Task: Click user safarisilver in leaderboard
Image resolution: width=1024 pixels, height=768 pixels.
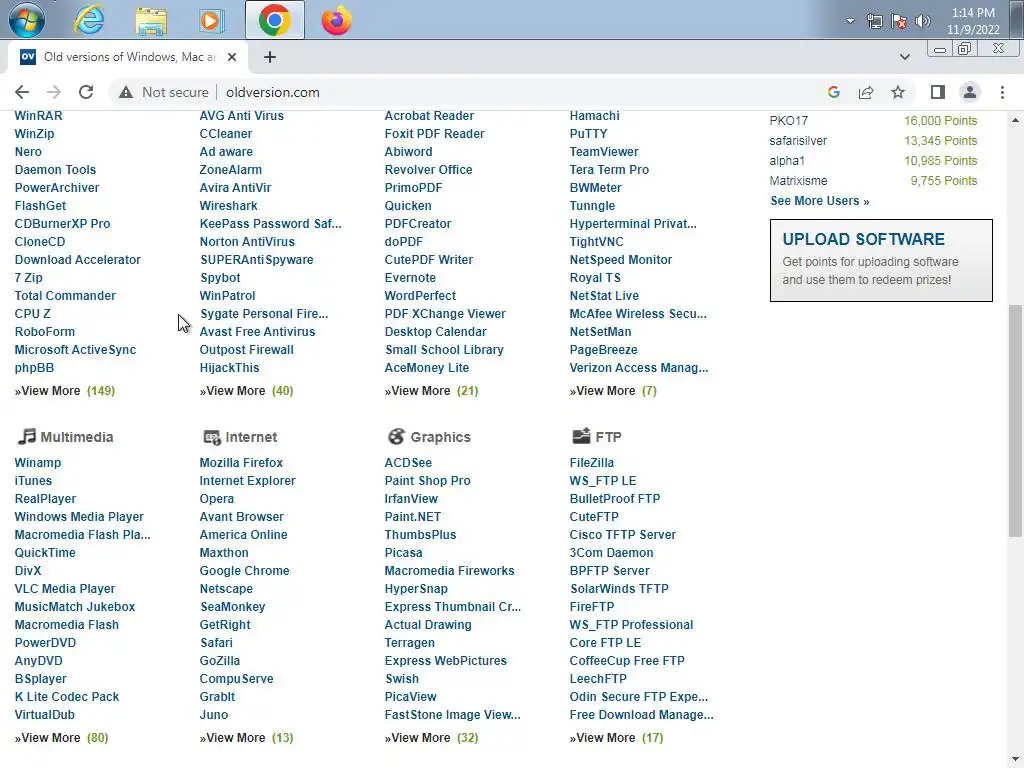Action: tap(798, 140)
